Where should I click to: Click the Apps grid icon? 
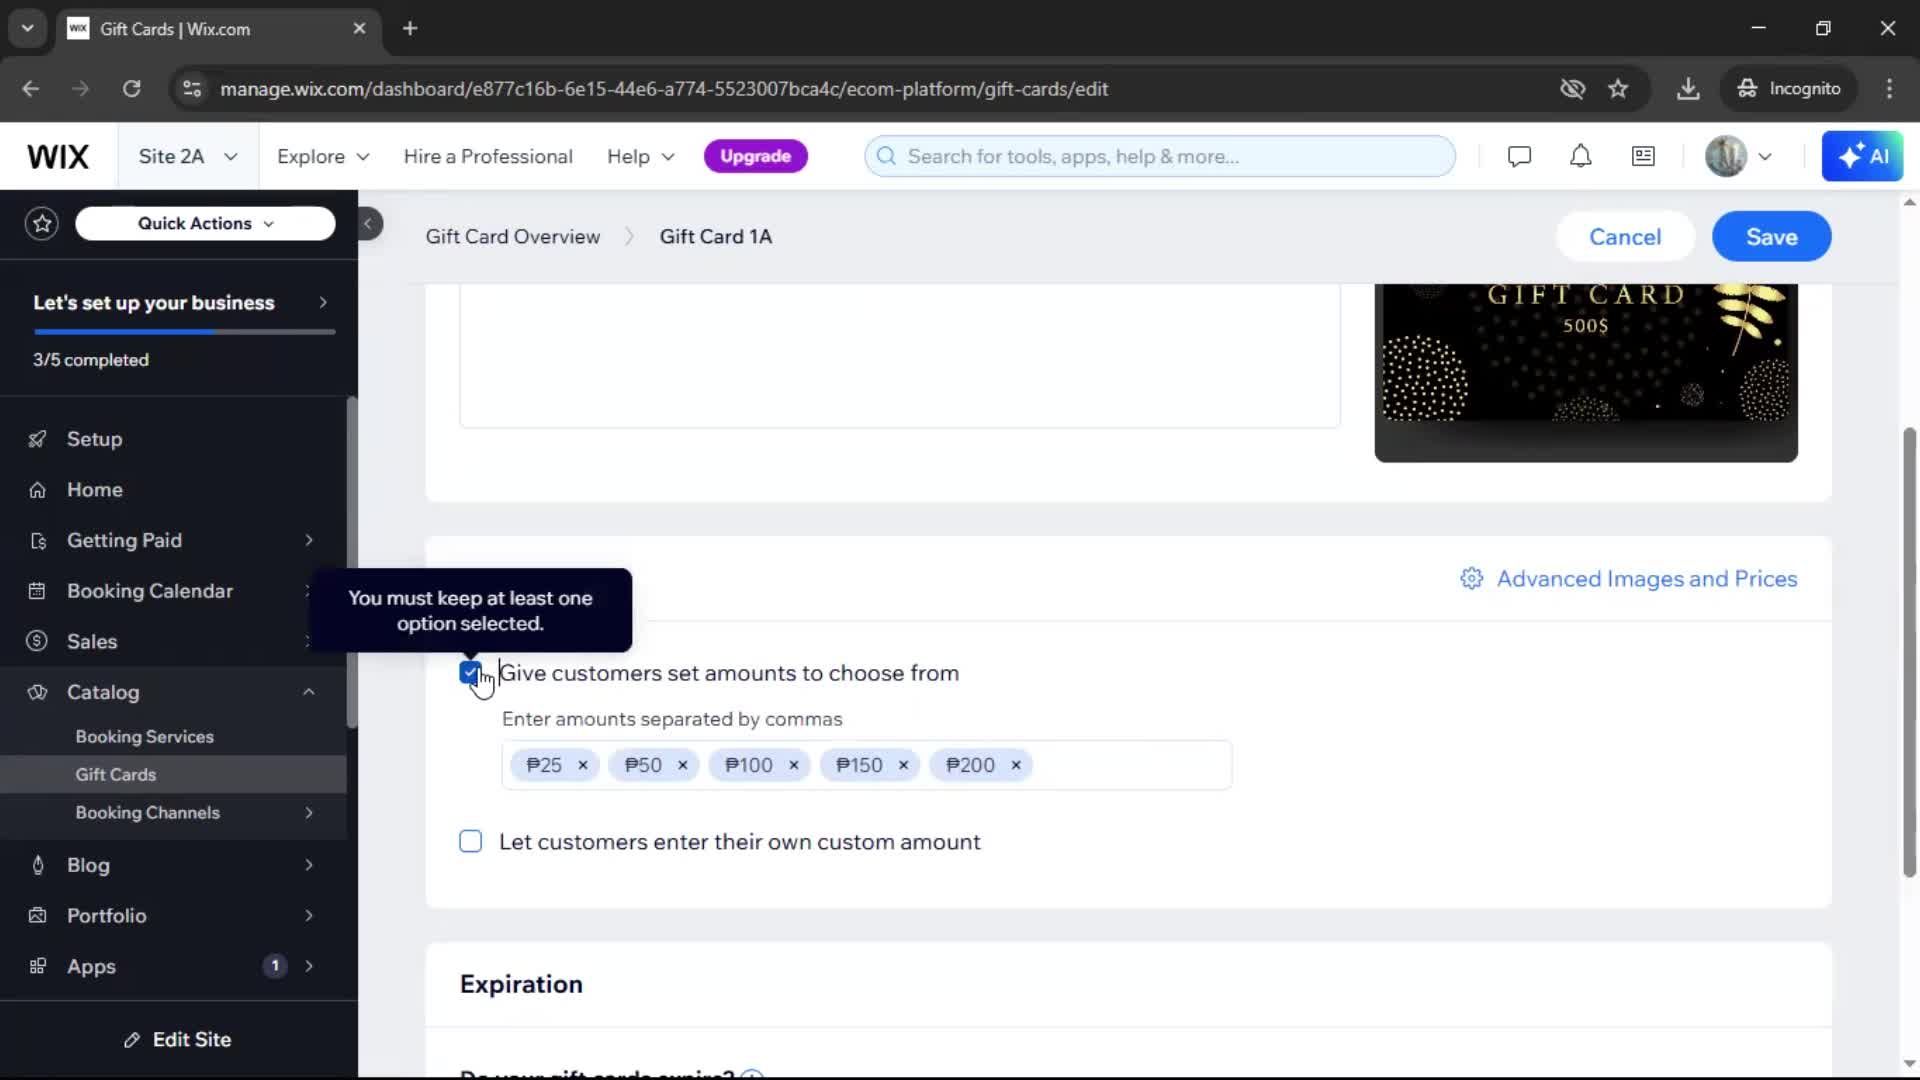[x=37, y=967]
